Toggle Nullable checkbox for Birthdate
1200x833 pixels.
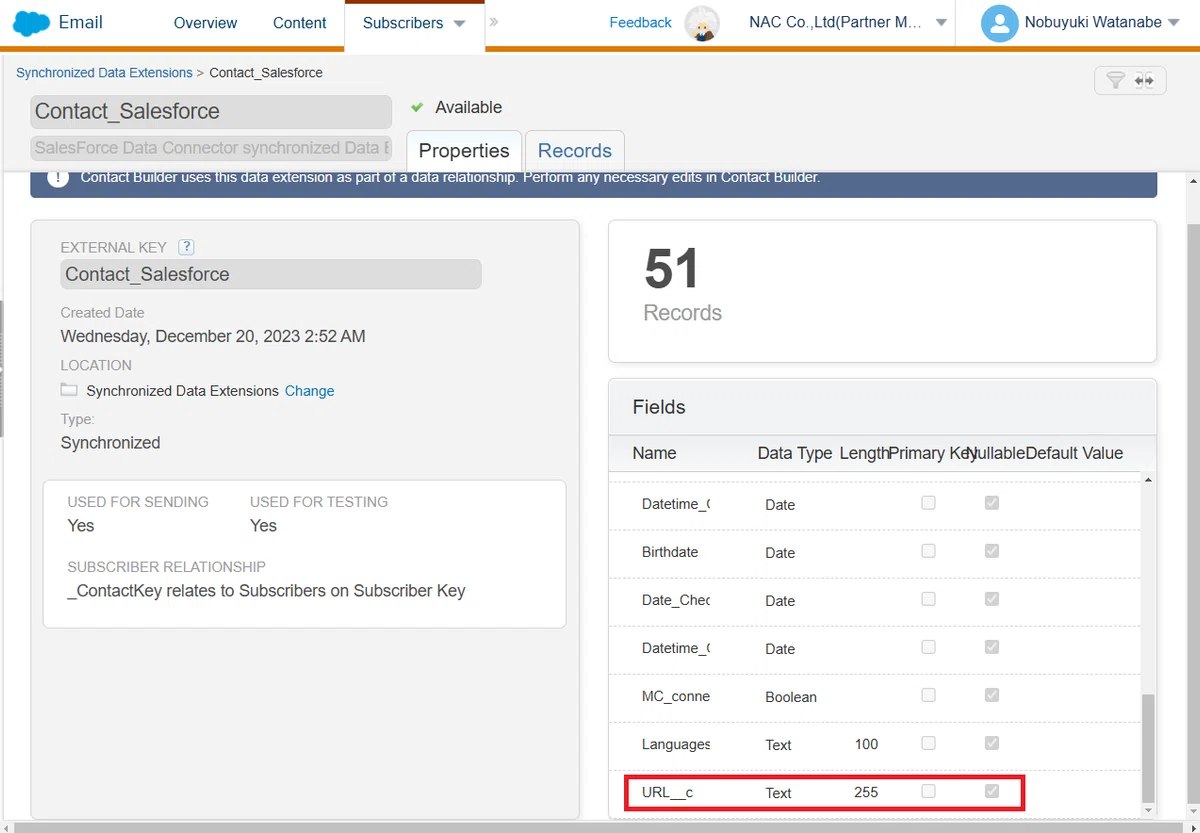[991, 551]
